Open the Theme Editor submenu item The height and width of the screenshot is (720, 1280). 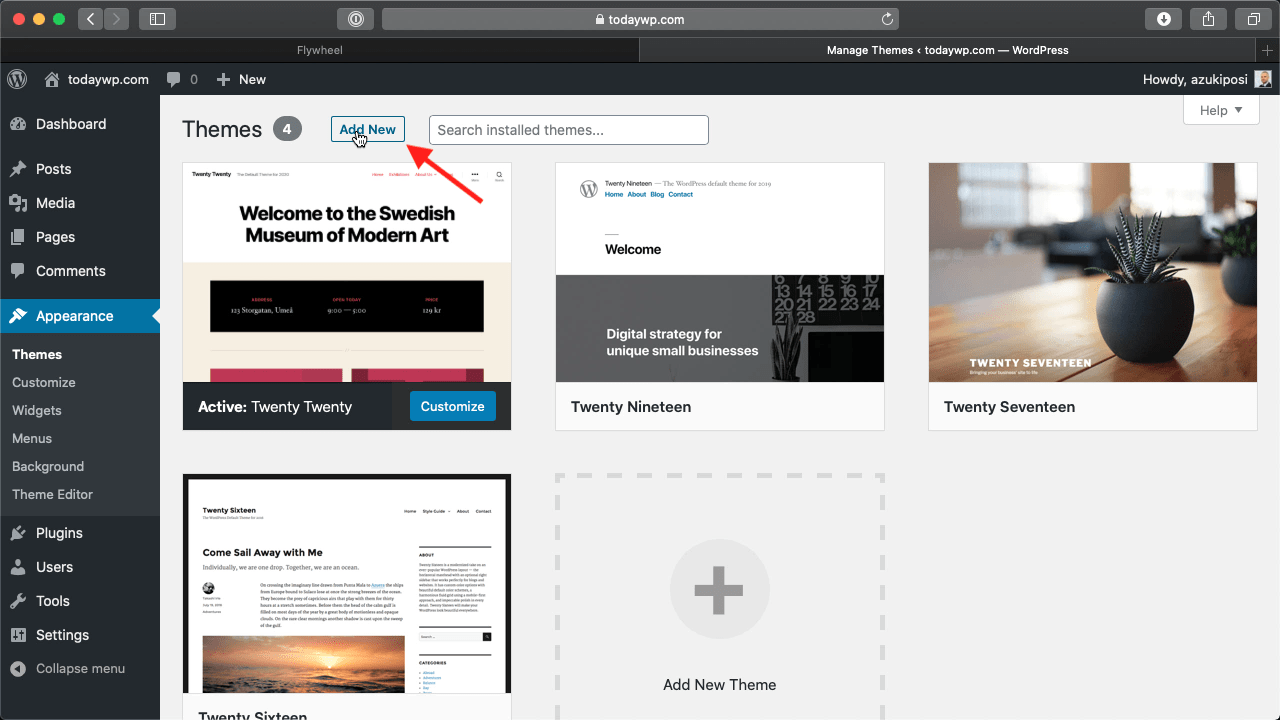click(52, 494)
